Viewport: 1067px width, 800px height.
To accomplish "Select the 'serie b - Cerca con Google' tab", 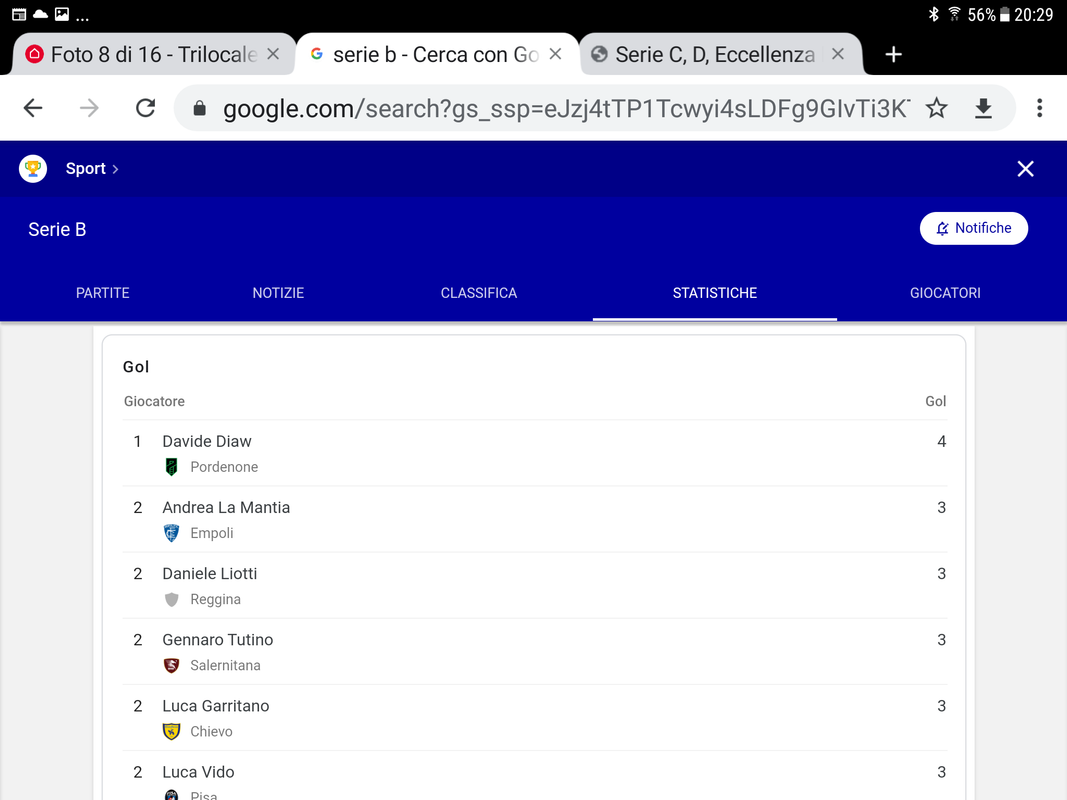I will 436,54.
